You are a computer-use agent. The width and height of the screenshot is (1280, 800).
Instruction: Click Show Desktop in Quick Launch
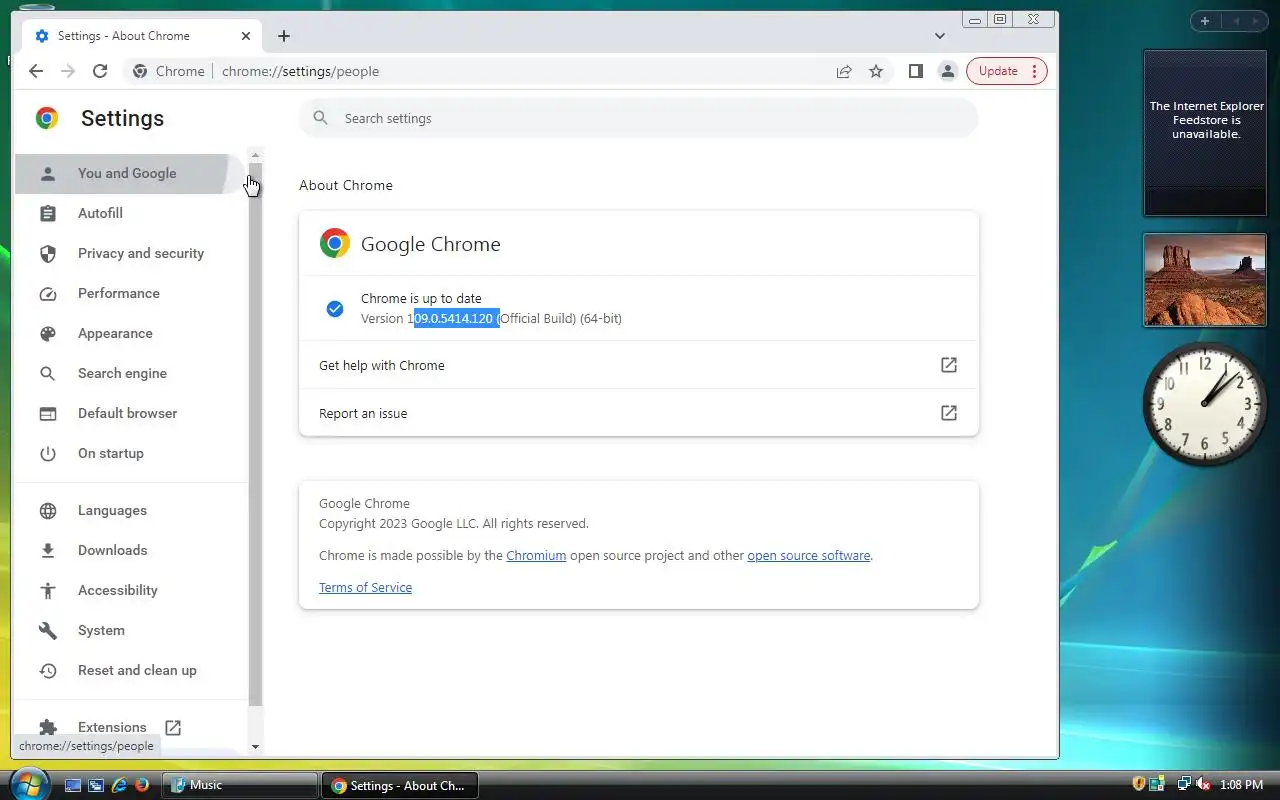[x=73, y=785]
